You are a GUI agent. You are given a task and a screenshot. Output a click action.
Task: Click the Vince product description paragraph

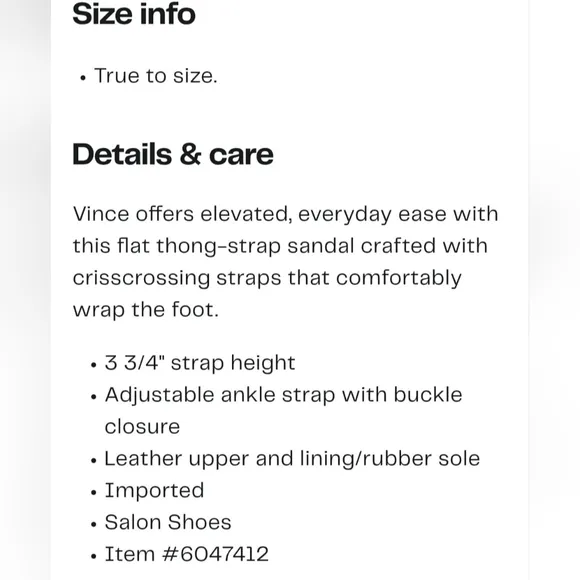[x=285, y=262]
